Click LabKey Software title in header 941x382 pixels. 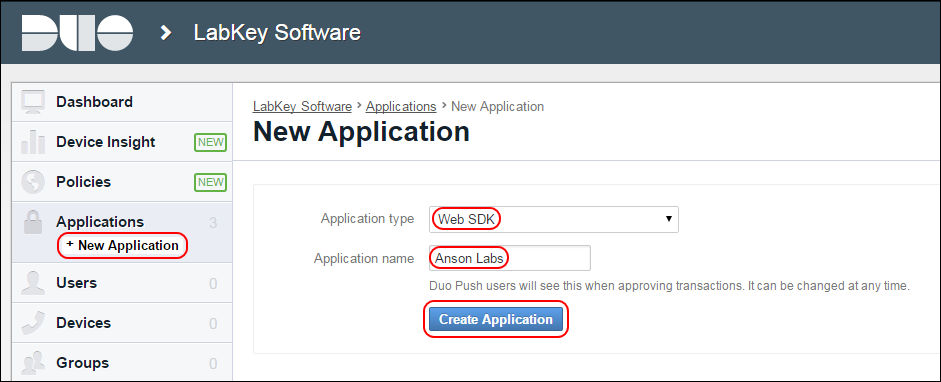277,32
